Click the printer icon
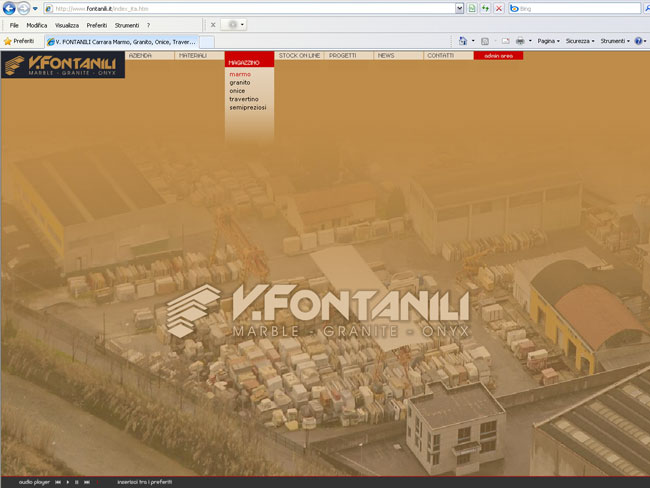The height and width of the screenshot is (488, 650). coord(520,41)
